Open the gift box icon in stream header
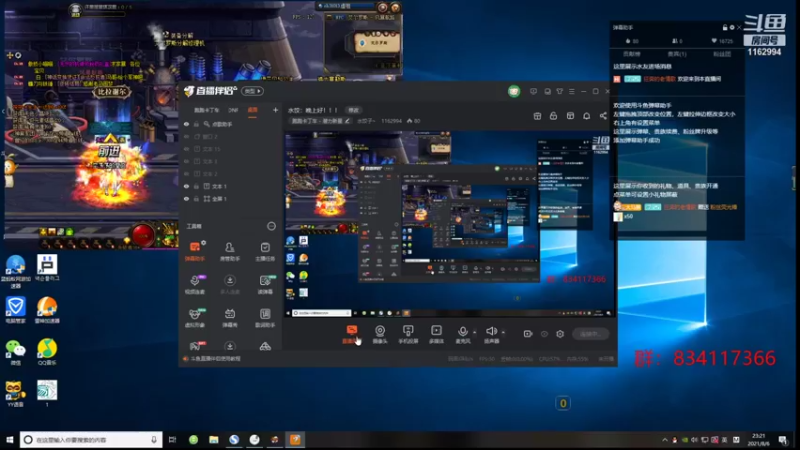800x450 pixels. 537,116
